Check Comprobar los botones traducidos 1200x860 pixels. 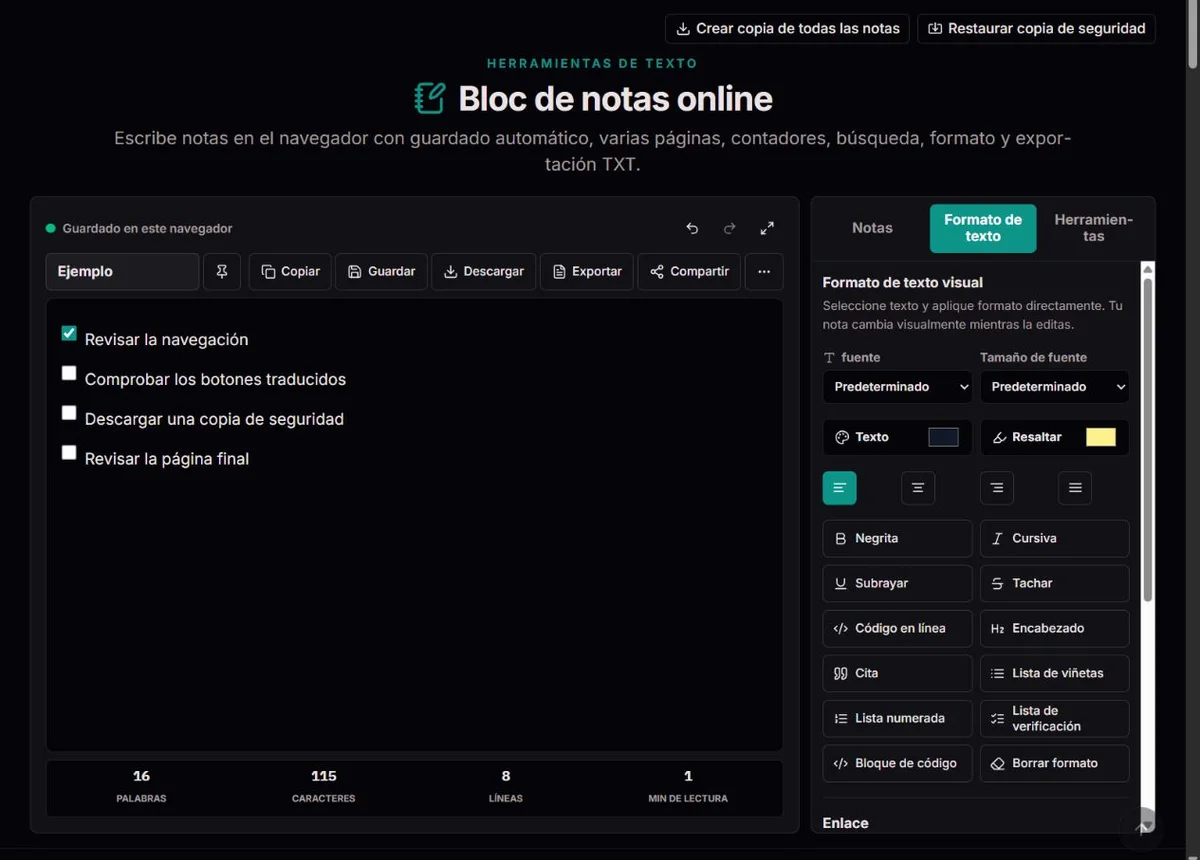69,373
